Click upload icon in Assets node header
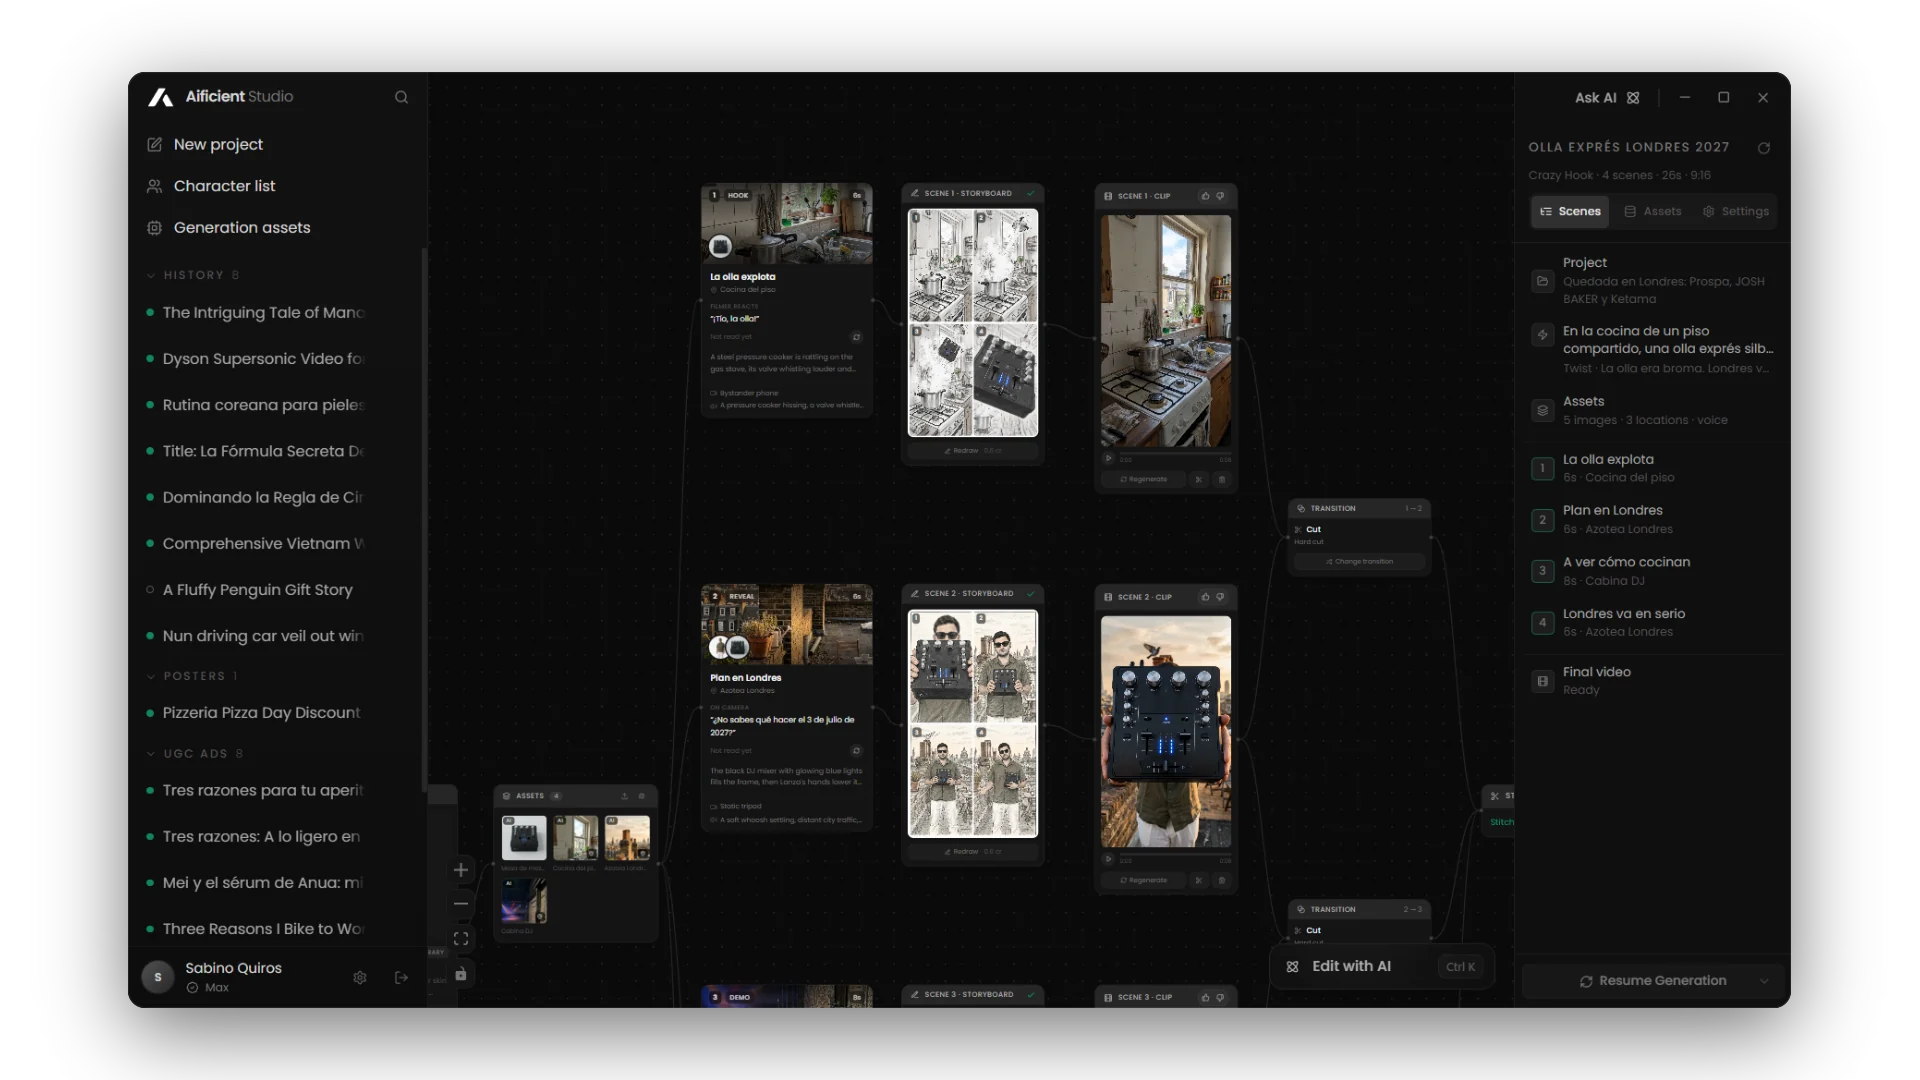The image size is (1920, 1080). (x=625, y=796)
